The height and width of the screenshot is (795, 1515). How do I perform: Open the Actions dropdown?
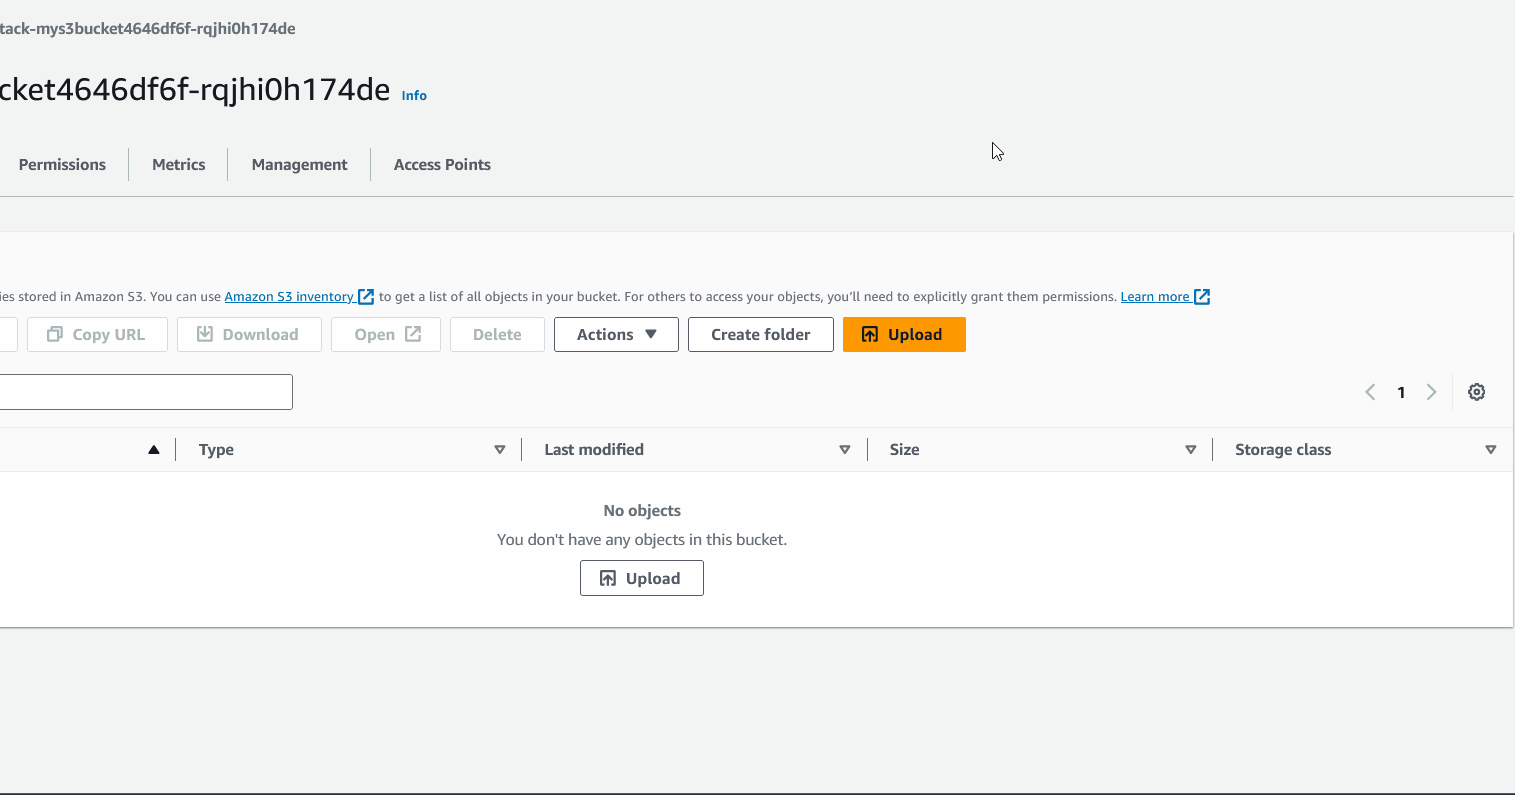[615, 334]
